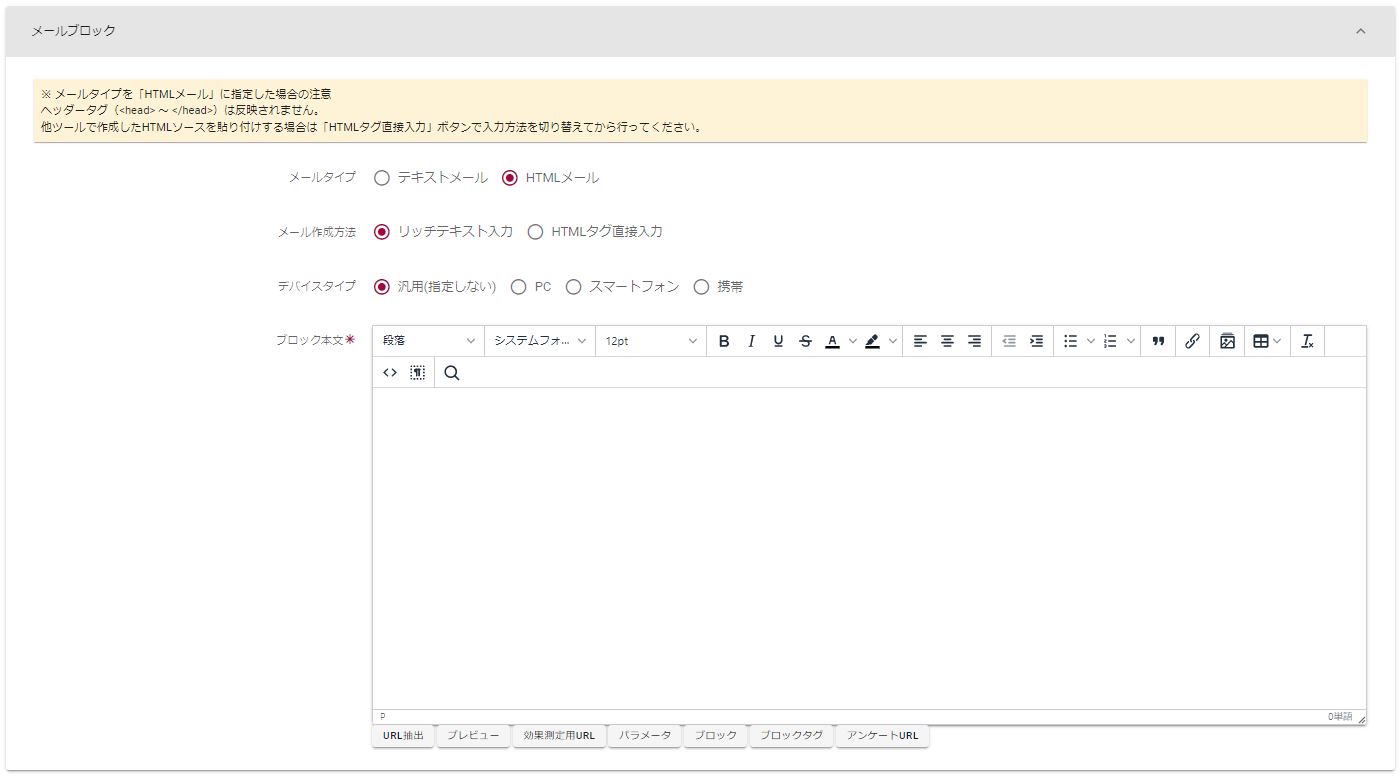Select テキストメール mail type

click(x=382, y=178)
